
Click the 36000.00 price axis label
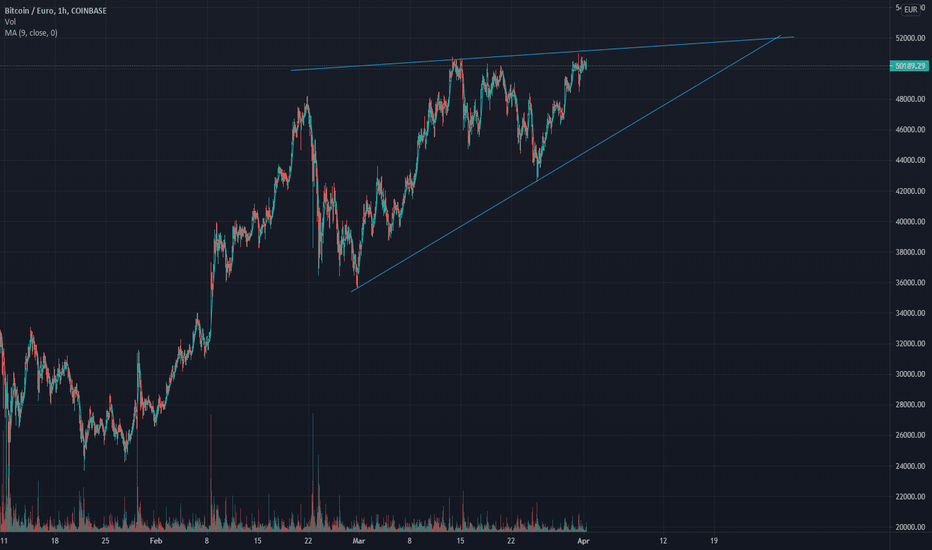click(910, 283)
